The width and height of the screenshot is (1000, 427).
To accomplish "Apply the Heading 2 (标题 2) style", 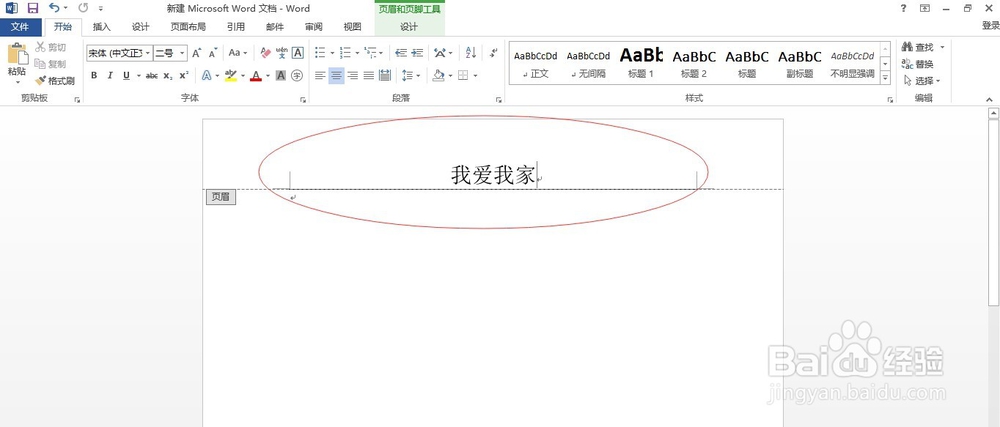I will 694,64.
